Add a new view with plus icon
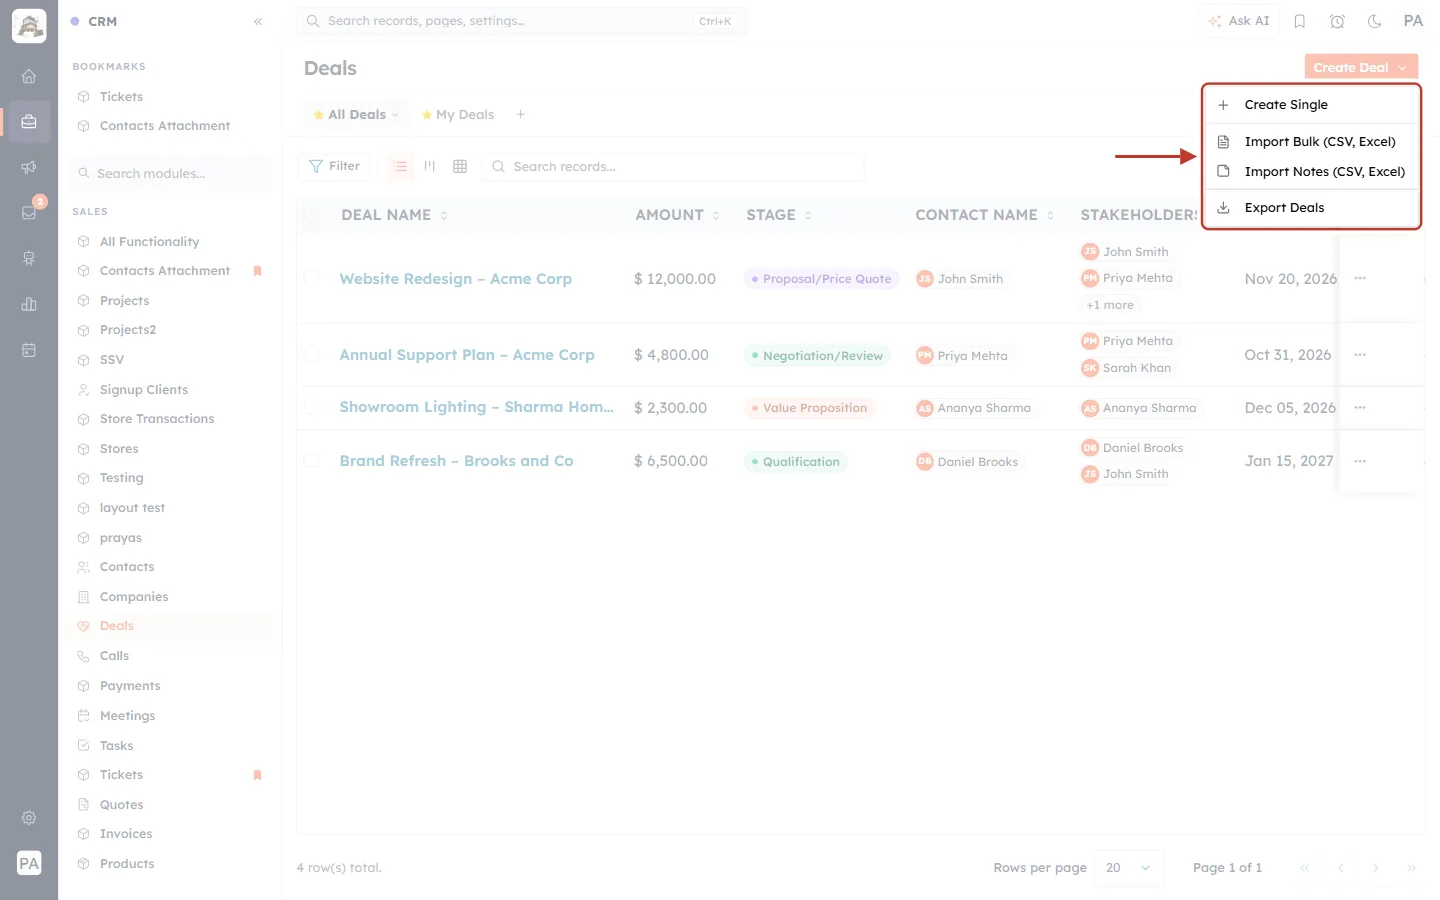 520,114
